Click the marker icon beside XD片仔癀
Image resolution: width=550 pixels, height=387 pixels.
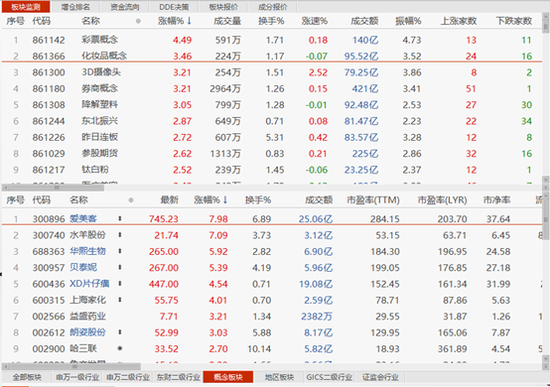(x=120, y=283)
